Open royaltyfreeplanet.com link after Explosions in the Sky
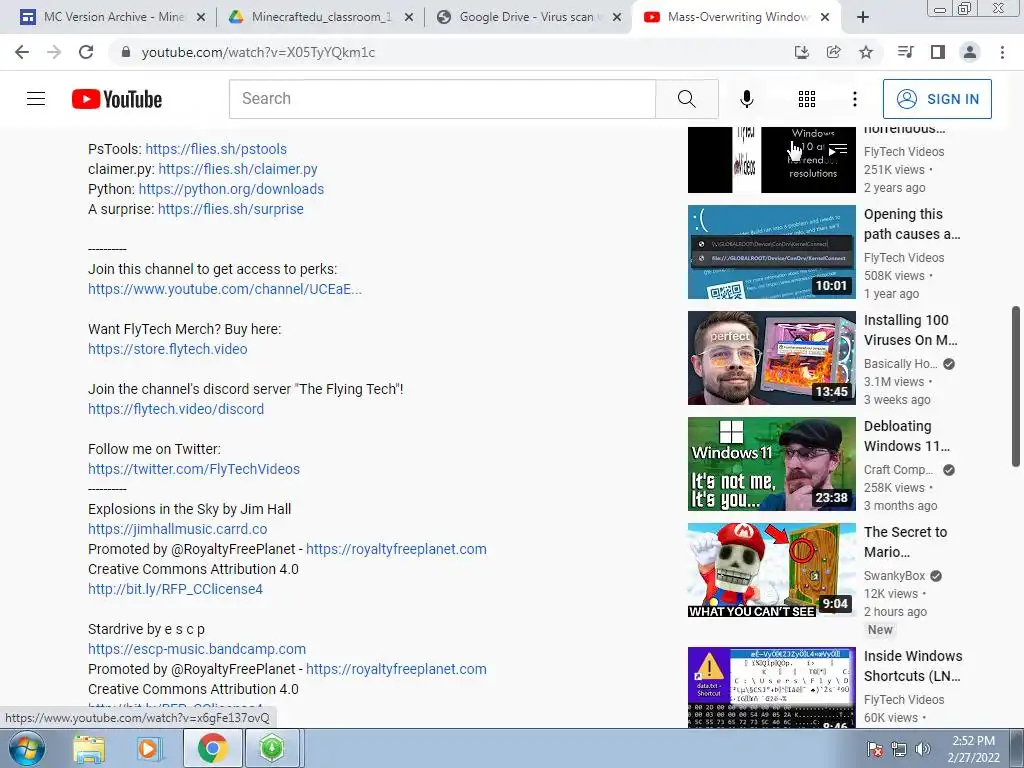 (396, 549)
